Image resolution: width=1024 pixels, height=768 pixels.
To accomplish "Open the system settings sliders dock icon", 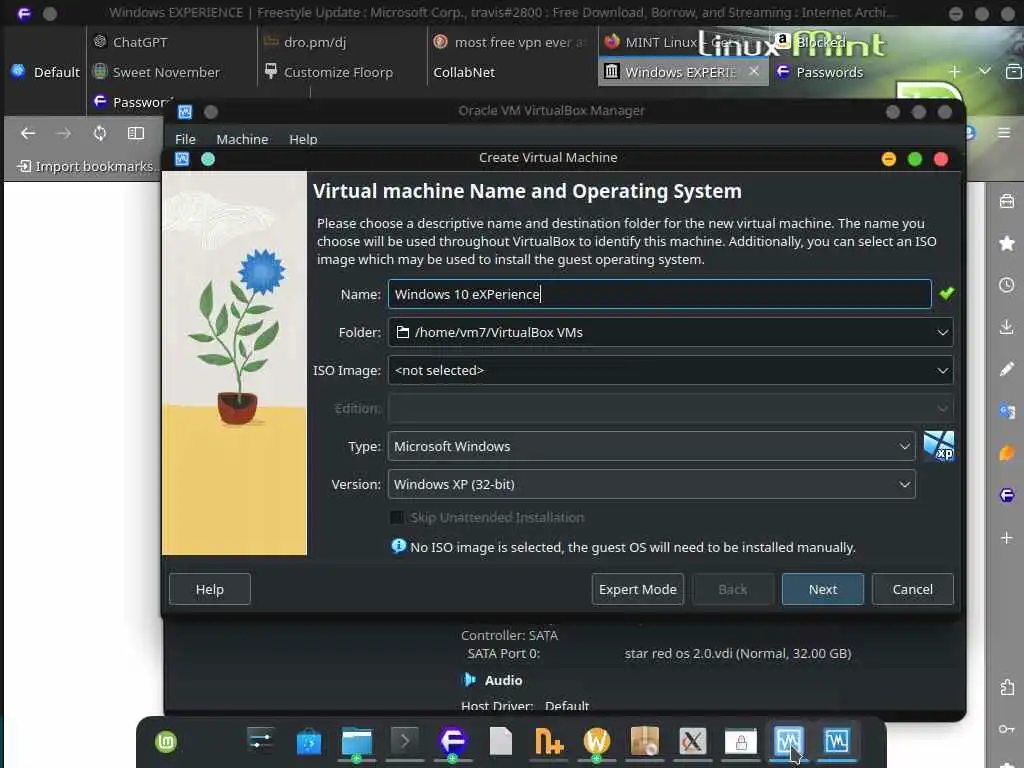I will pos(260,741).
